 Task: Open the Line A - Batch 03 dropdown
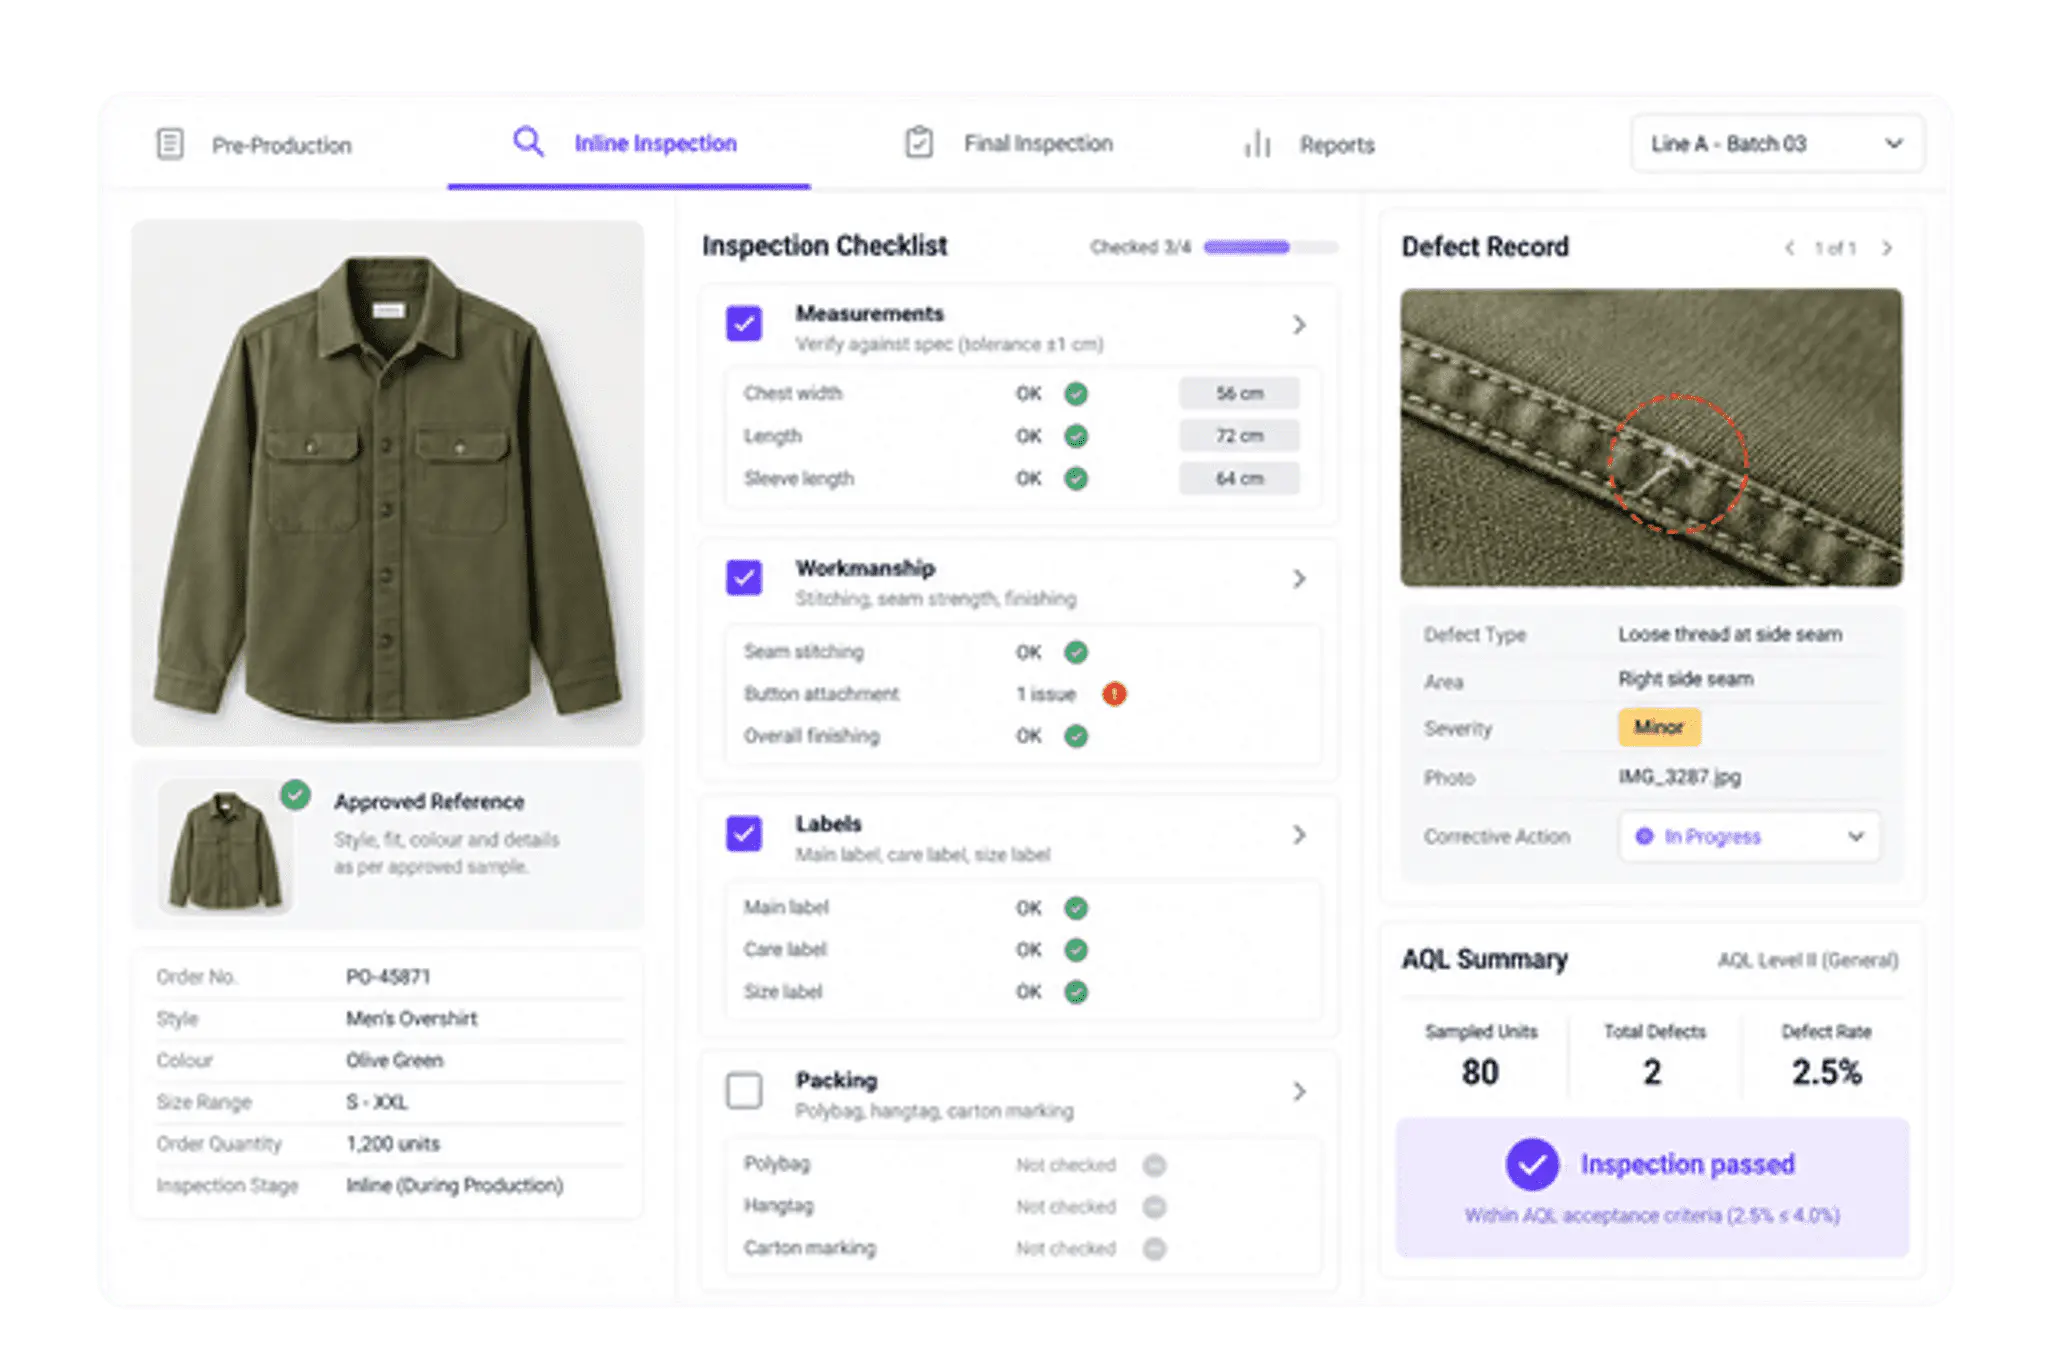(x=1777, y=144)
